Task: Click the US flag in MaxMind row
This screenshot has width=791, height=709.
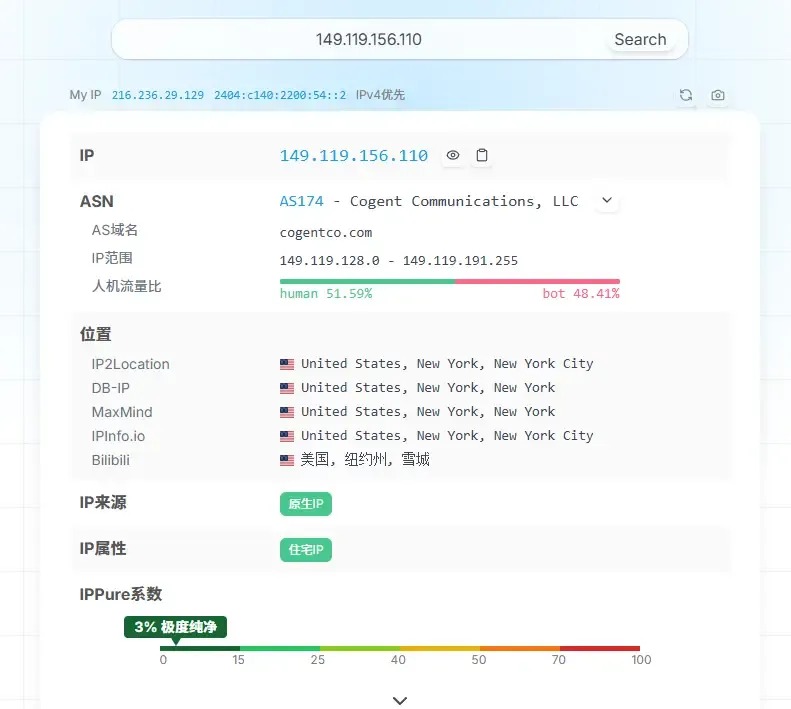Action: point(287,412)
